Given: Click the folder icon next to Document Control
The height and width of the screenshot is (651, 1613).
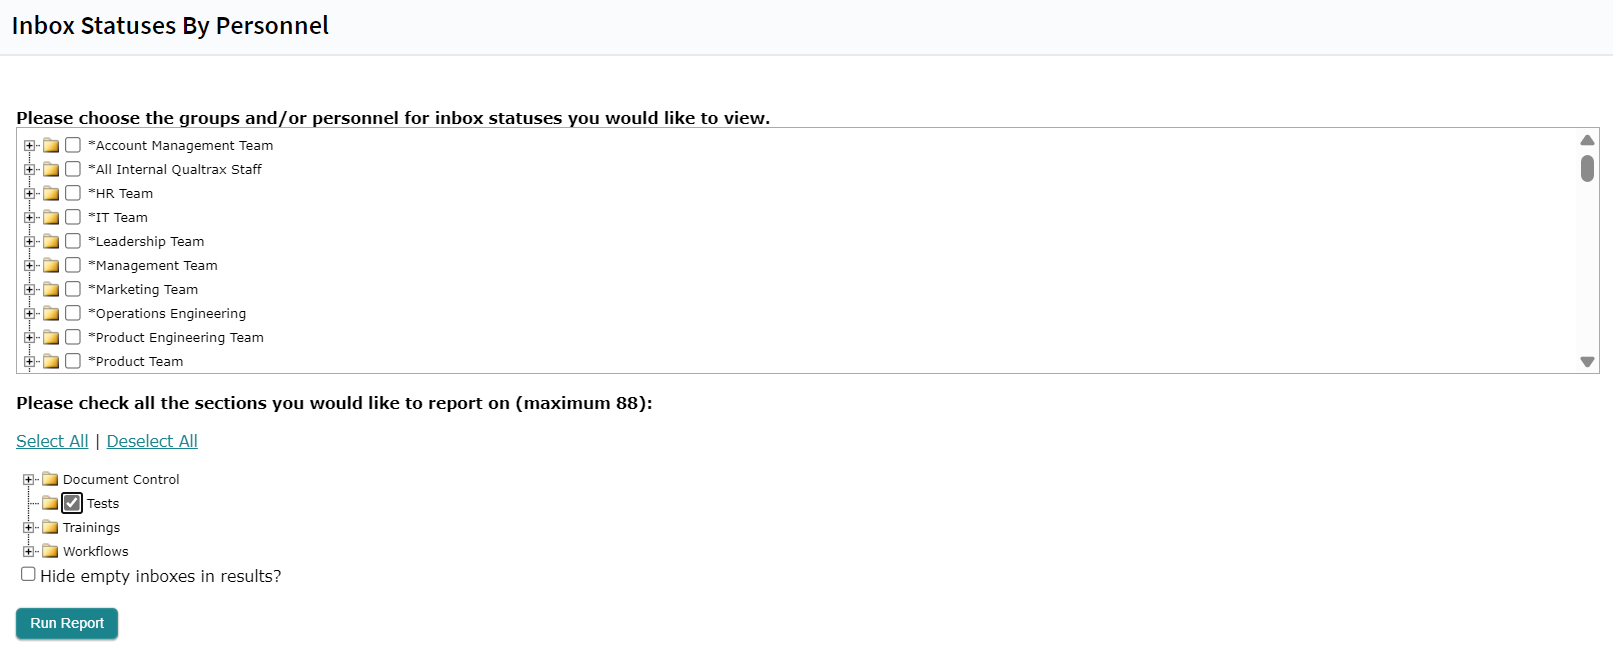Looking at the screenshot, I should click(x=50, y=480).
